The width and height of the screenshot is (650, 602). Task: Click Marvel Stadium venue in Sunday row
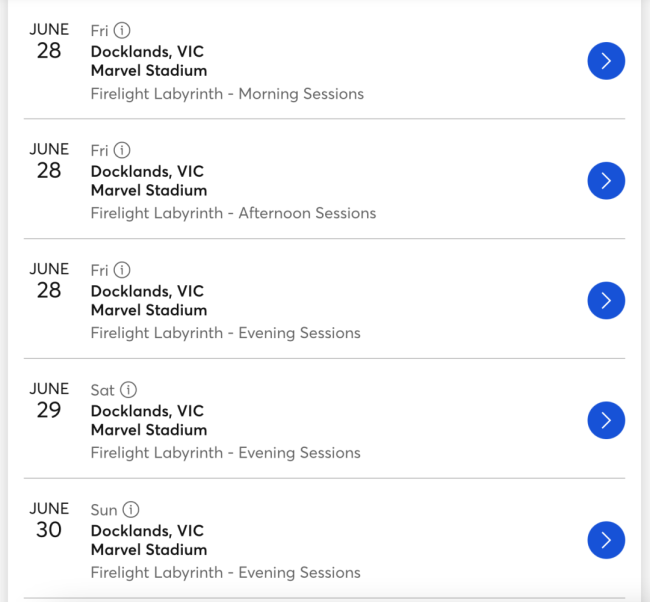(149, 550)
